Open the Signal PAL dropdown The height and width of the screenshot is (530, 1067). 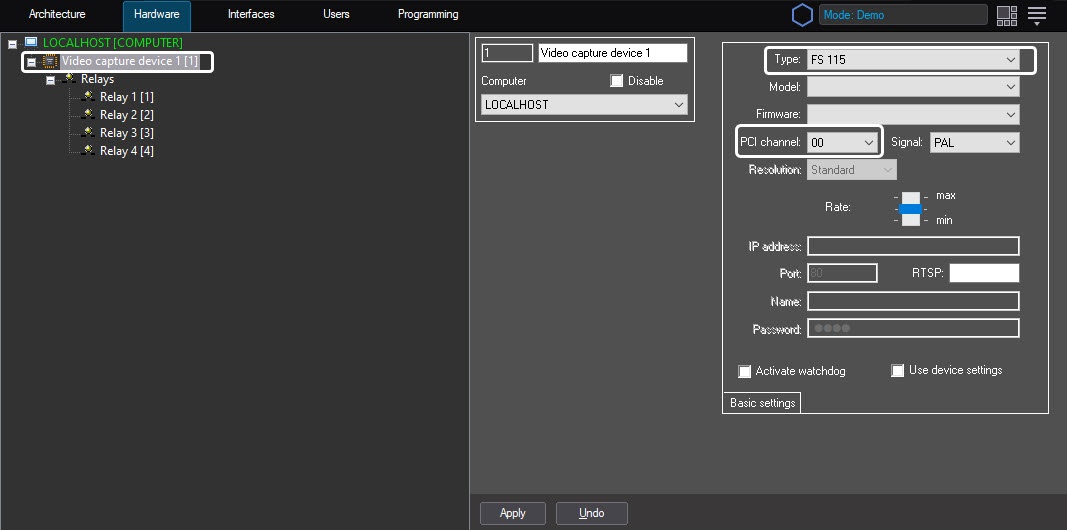(974, 142)
